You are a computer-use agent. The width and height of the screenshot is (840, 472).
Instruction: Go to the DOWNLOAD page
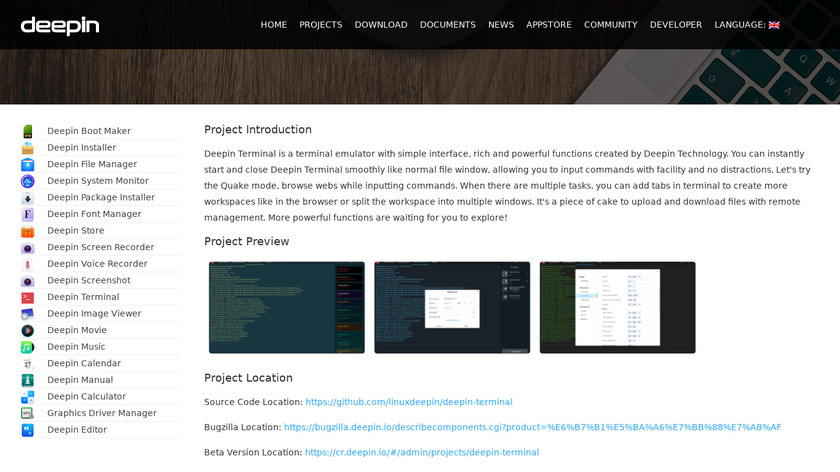coord(381,25)
